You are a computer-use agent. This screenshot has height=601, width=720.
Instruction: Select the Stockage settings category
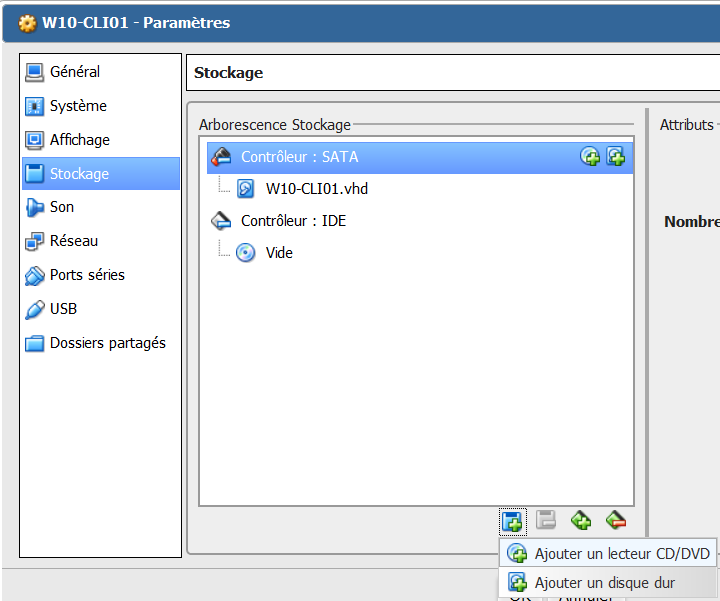point(101,174)
